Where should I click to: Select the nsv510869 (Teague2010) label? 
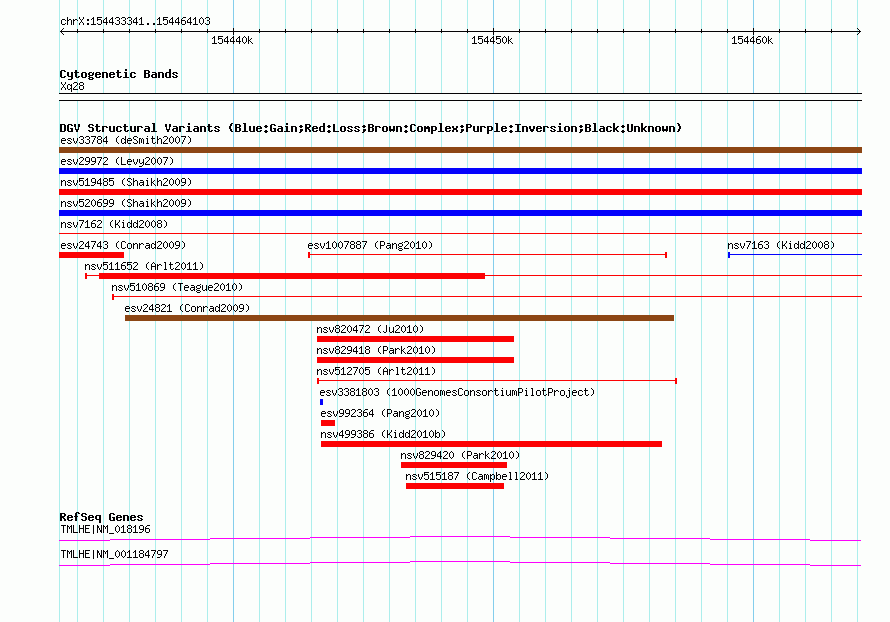177,288
